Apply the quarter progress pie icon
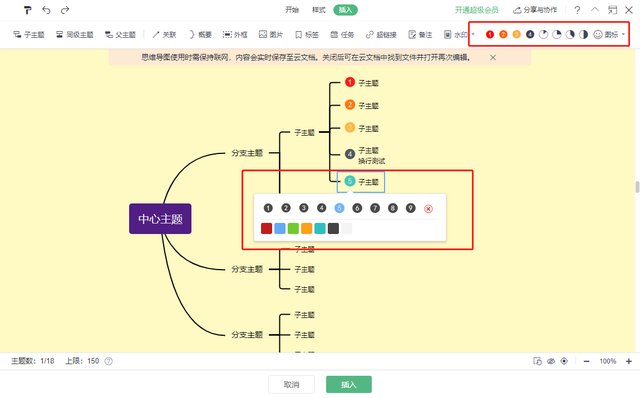This screenshot has height=398, width=640. click(557, 35)
